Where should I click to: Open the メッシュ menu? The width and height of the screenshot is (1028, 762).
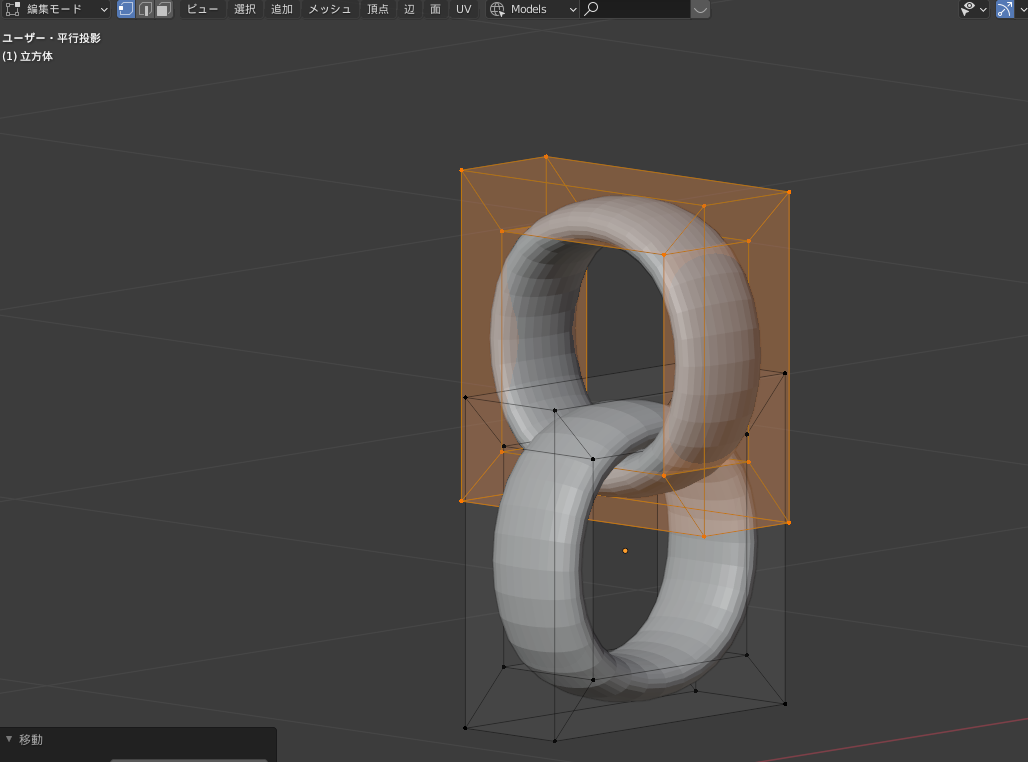(x=329, y=9)
